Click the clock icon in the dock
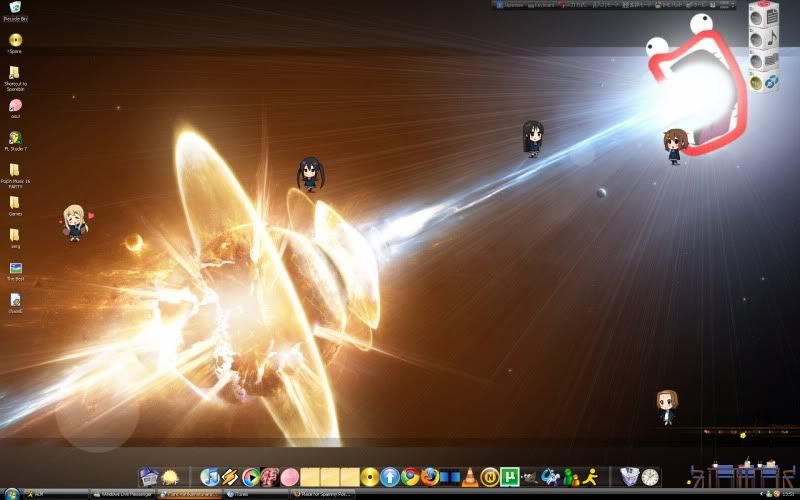Image resolution: width=800 pixels, height=500 pixels. coord(651,477)
